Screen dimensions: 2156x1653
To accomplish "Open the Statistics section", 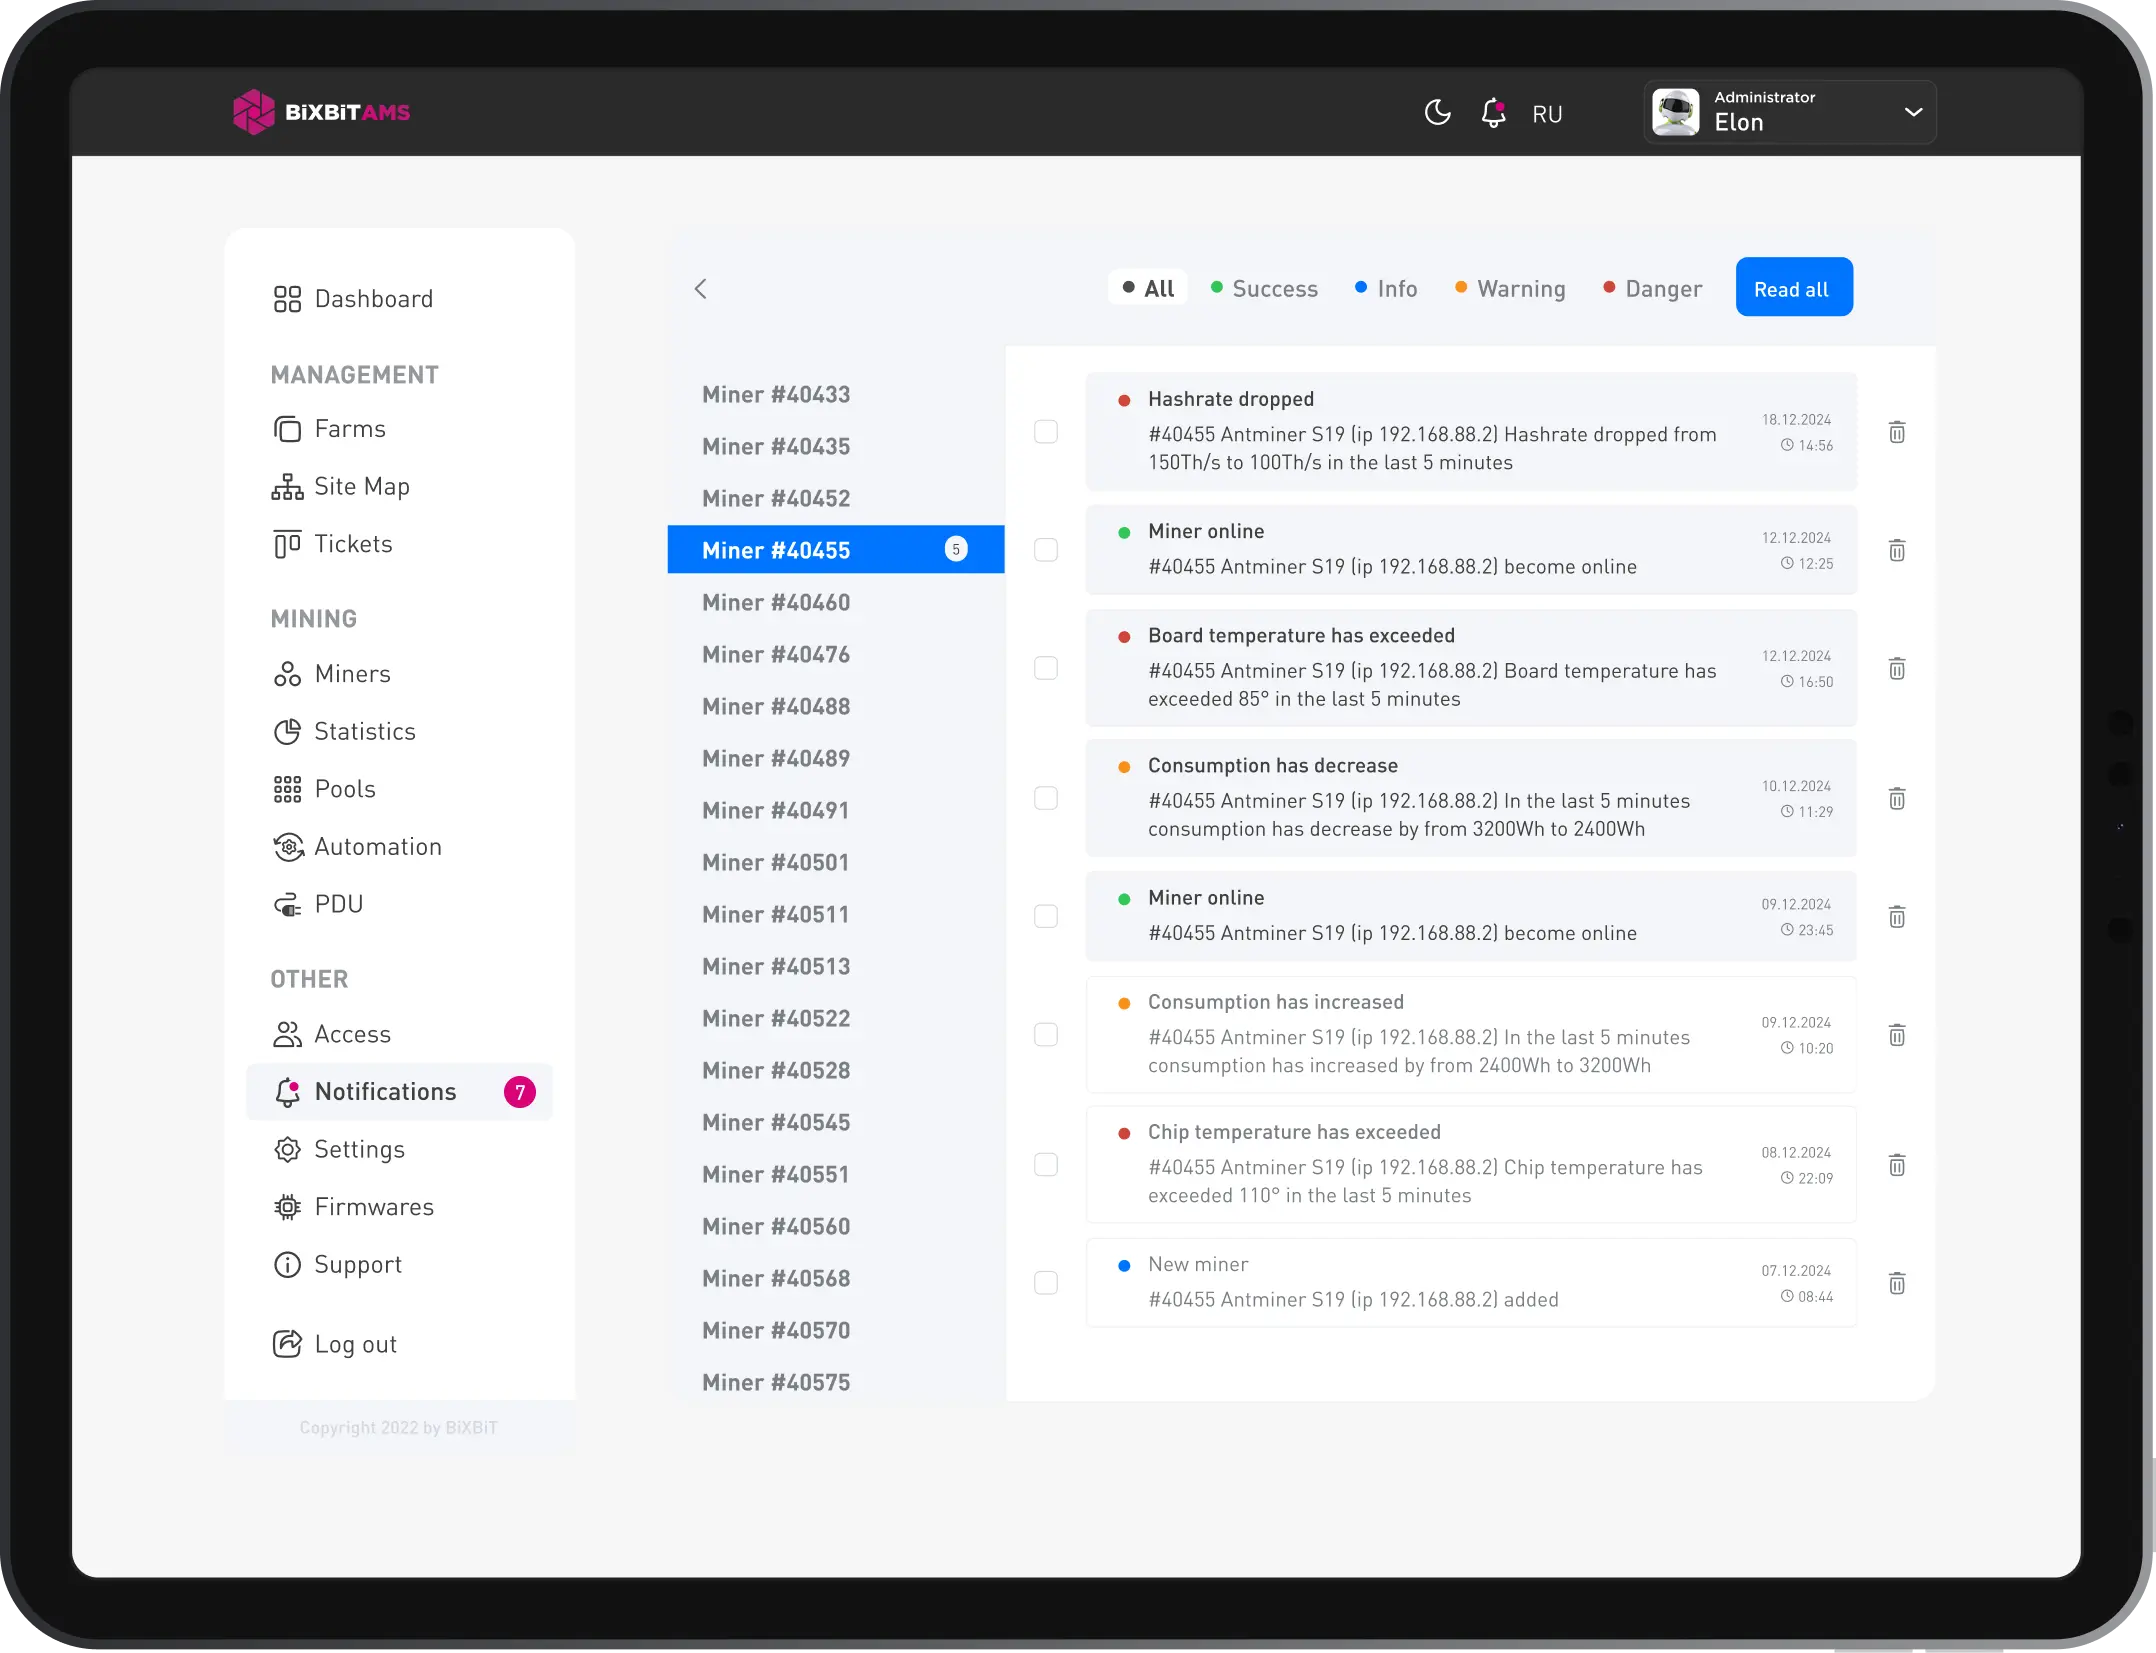I will (365, 731).
